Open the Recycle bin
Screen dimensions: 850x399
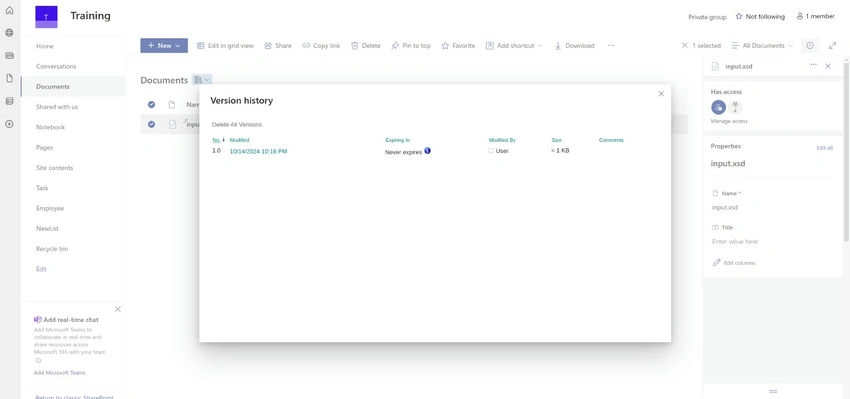[52, 249]
